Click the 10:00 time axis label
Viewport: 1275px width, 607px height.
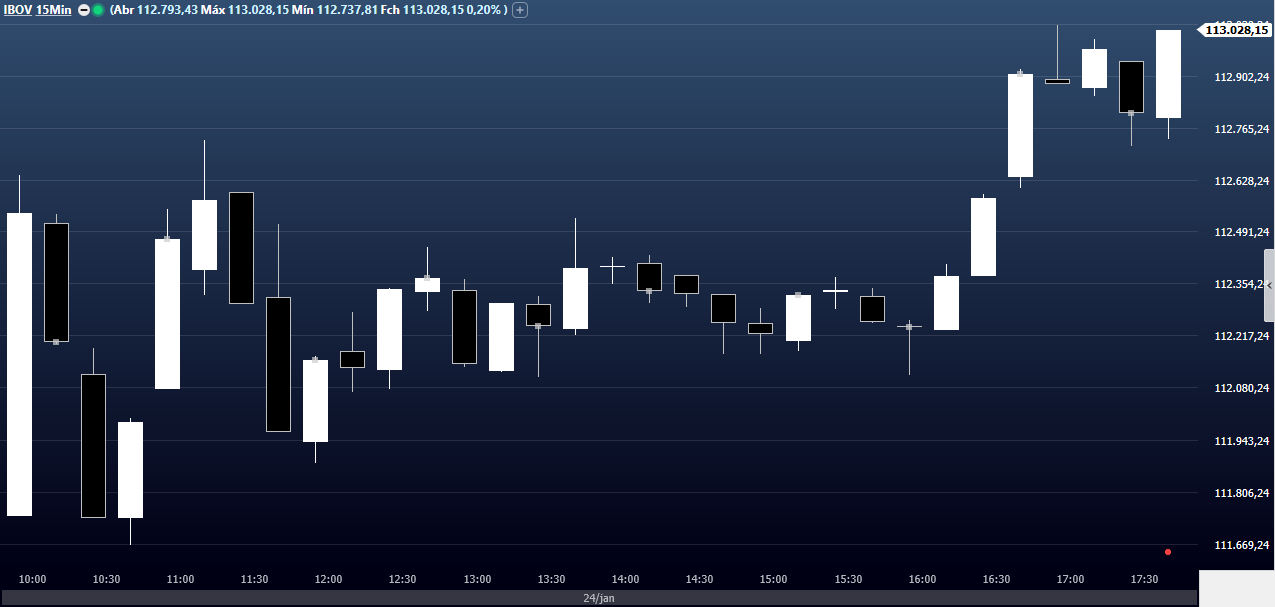[33, 579]
